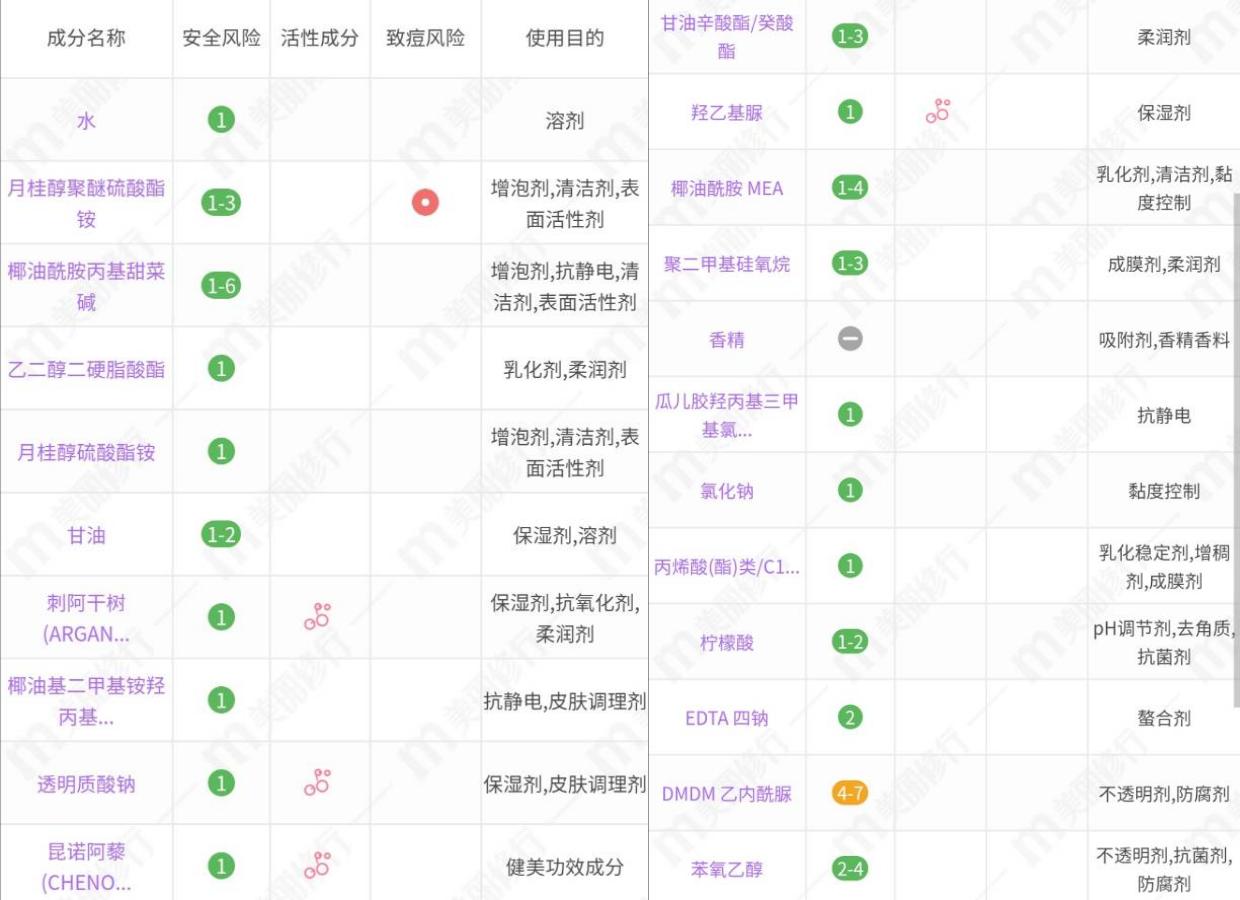This screenshot has width=1240, height=900.
Task: Click the gray minus safety badge for 香精
Action: (849, 337)
